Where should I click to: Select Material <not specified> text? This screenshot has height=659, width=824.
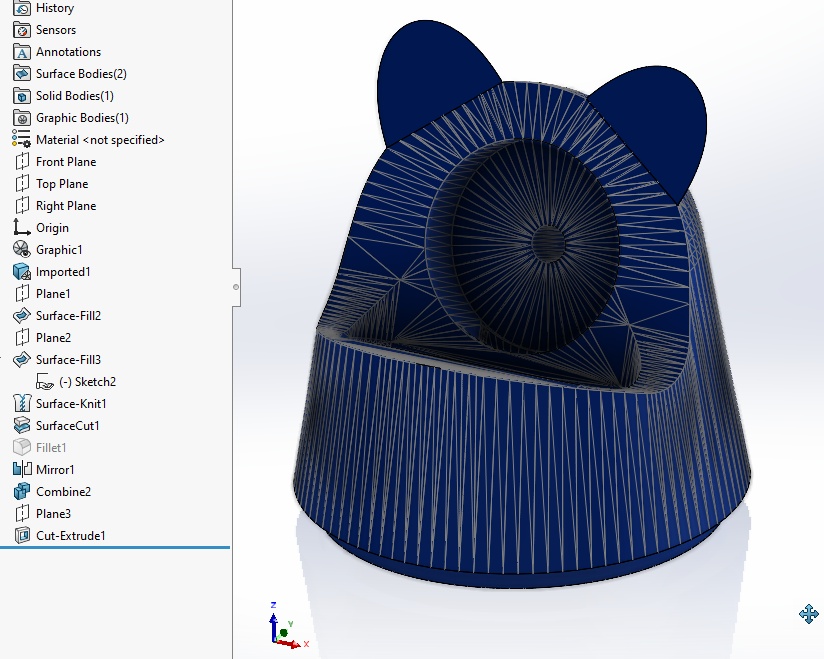100,140
